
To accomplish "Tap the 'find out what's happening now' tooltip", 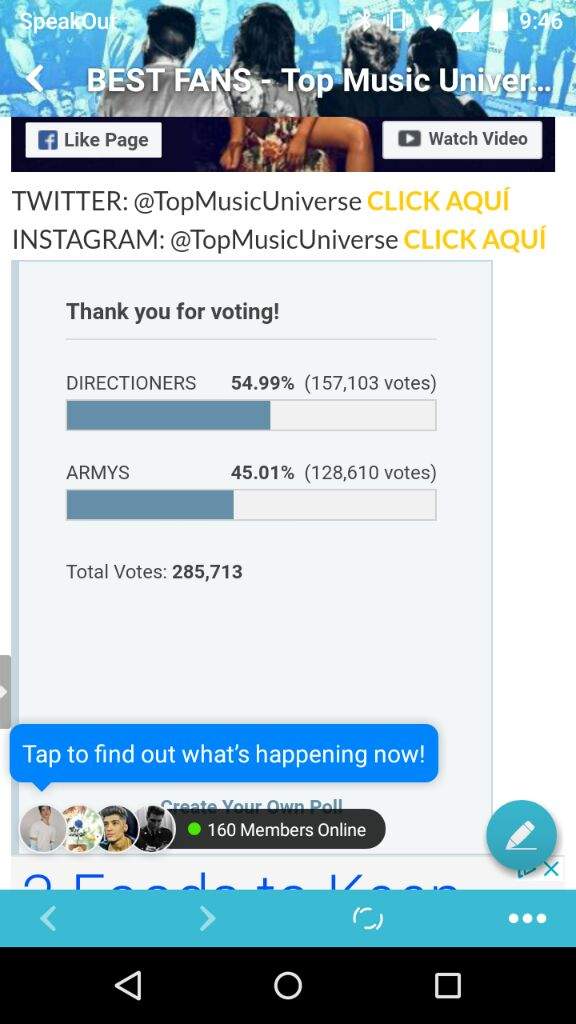I will point(224,754).
